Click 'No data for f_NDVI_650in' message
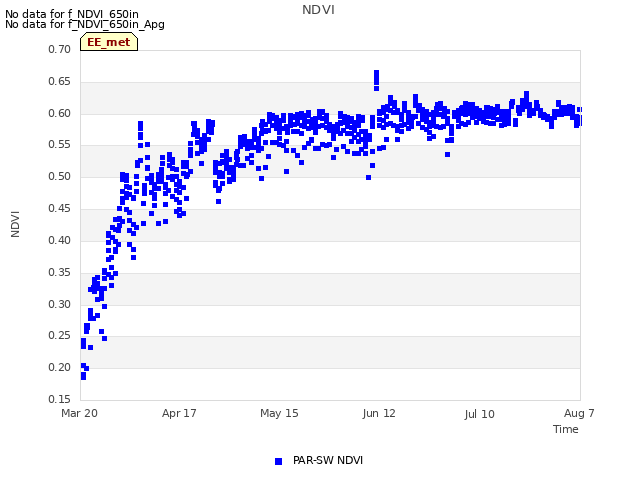This screenshot has width=640, height=480. (71, 14)
